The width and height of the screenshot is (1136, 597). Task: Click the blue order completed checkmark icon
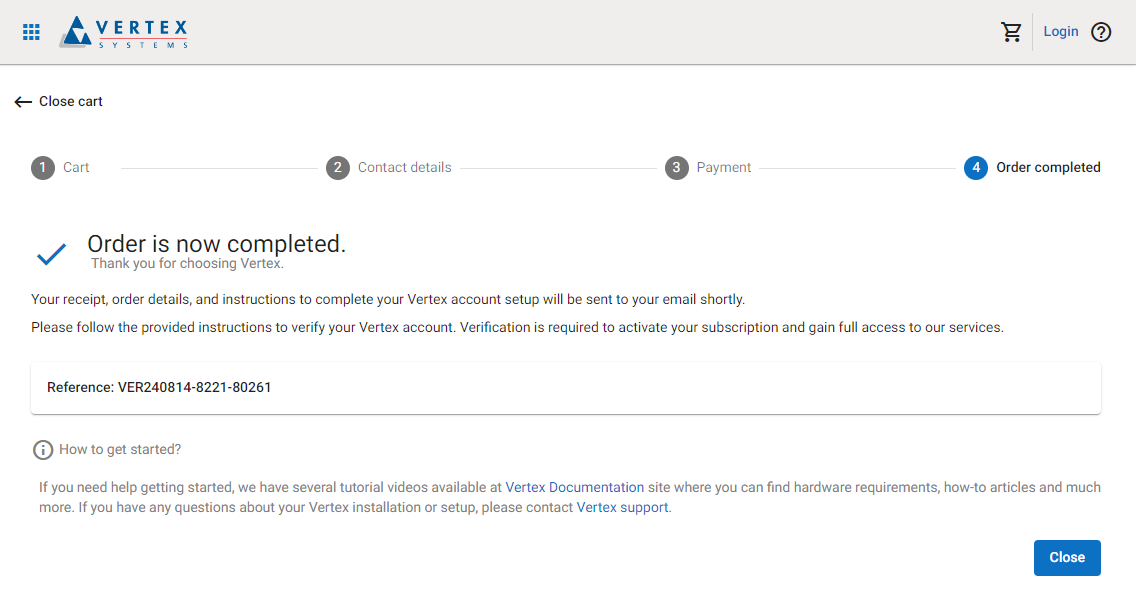[x=51, y=254]
